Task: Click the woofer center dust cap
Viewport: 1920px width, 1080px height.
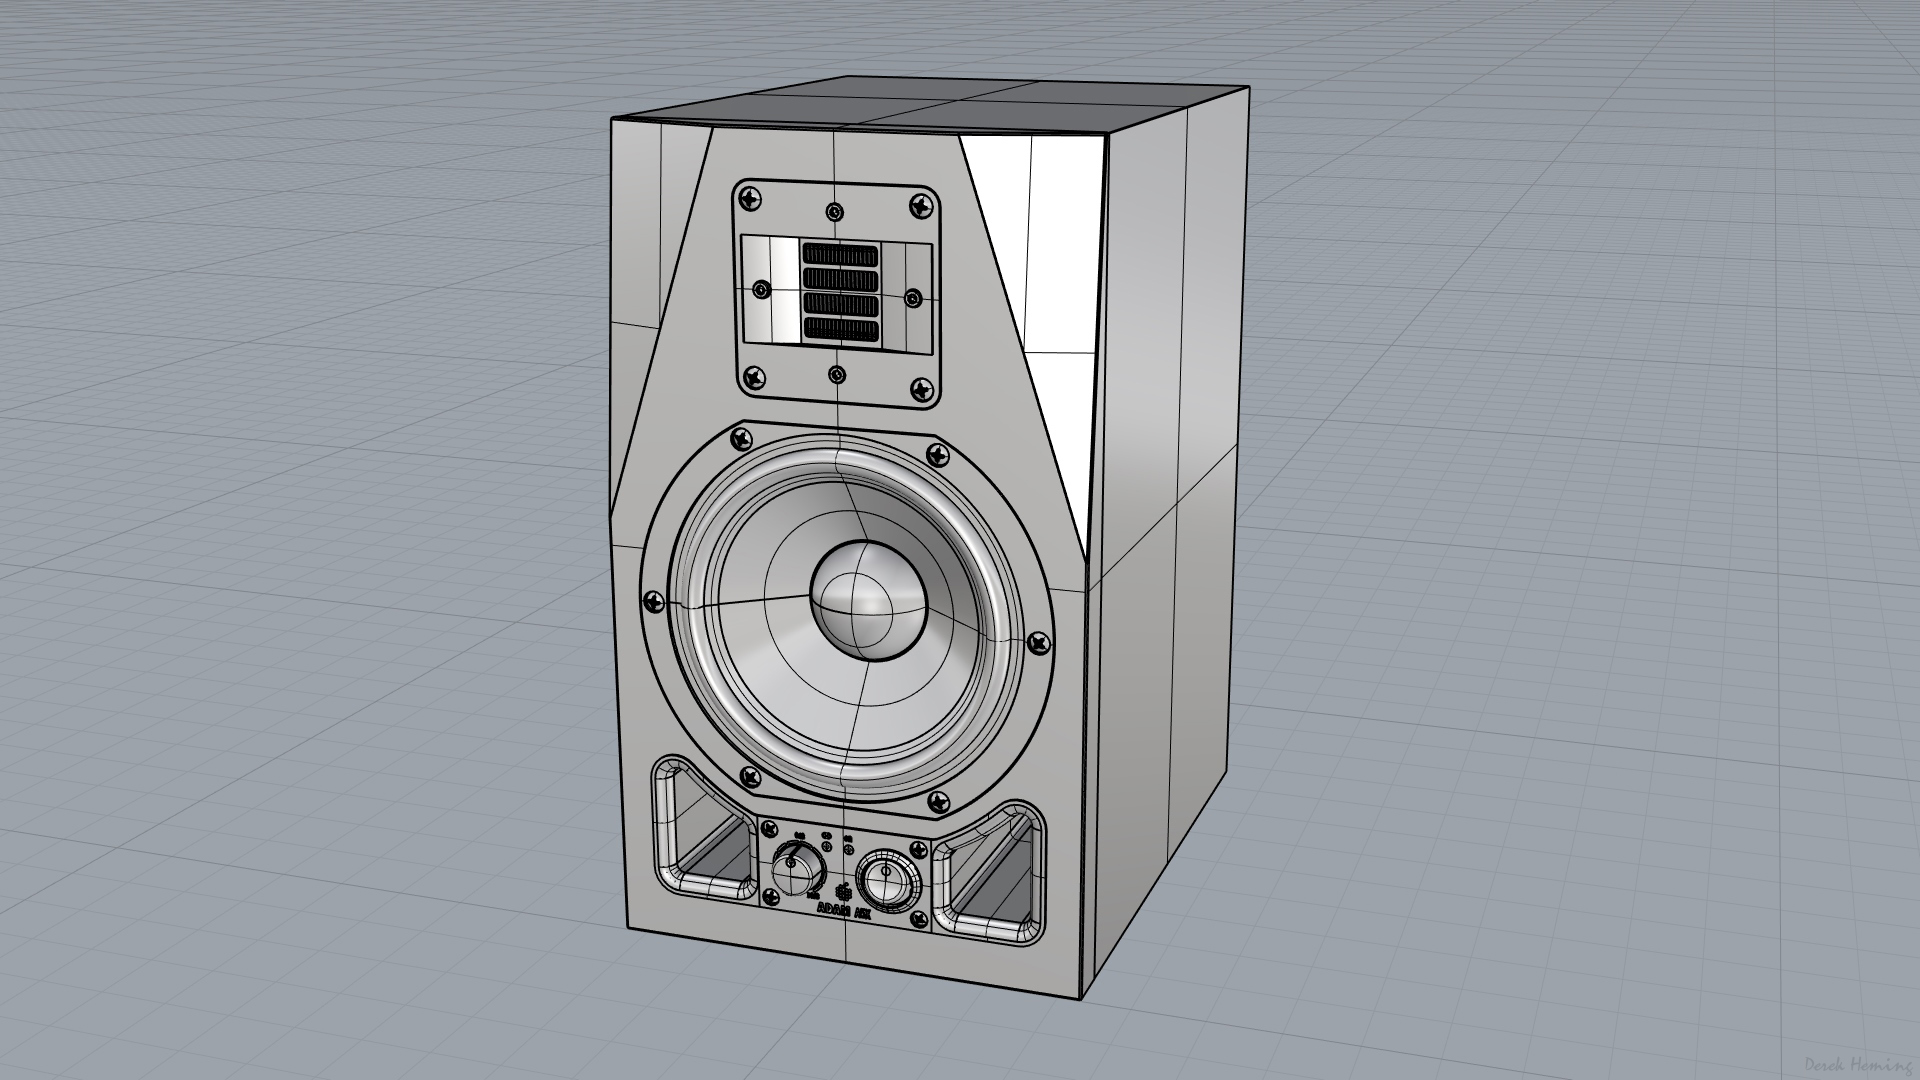Action: pos(867,600)
